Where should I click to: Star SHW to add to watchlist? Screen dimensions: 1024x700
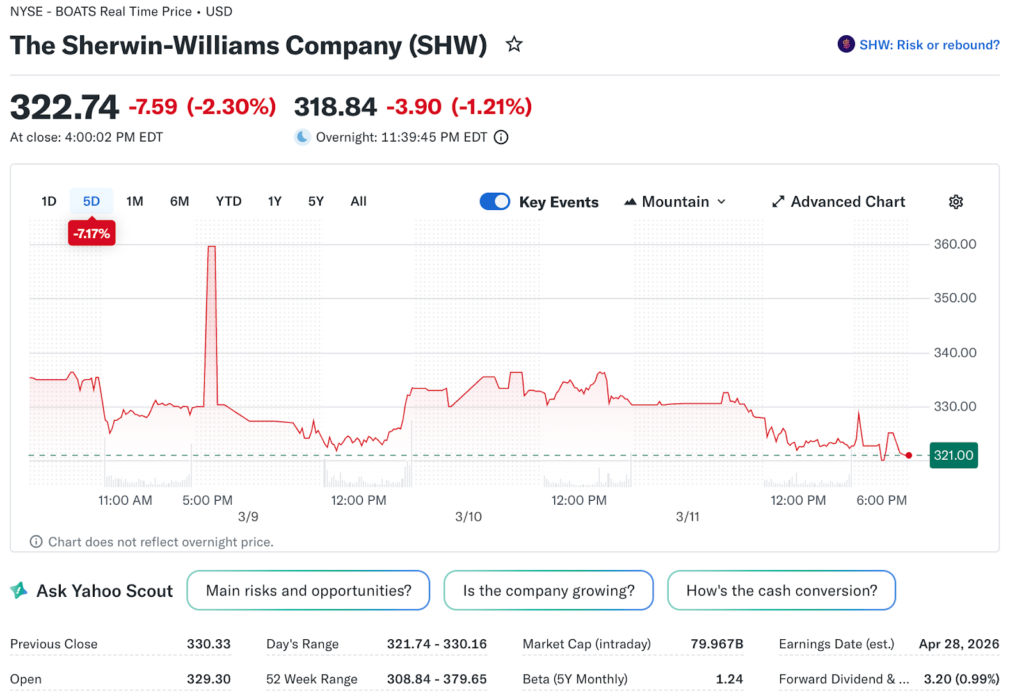point(514,45)
